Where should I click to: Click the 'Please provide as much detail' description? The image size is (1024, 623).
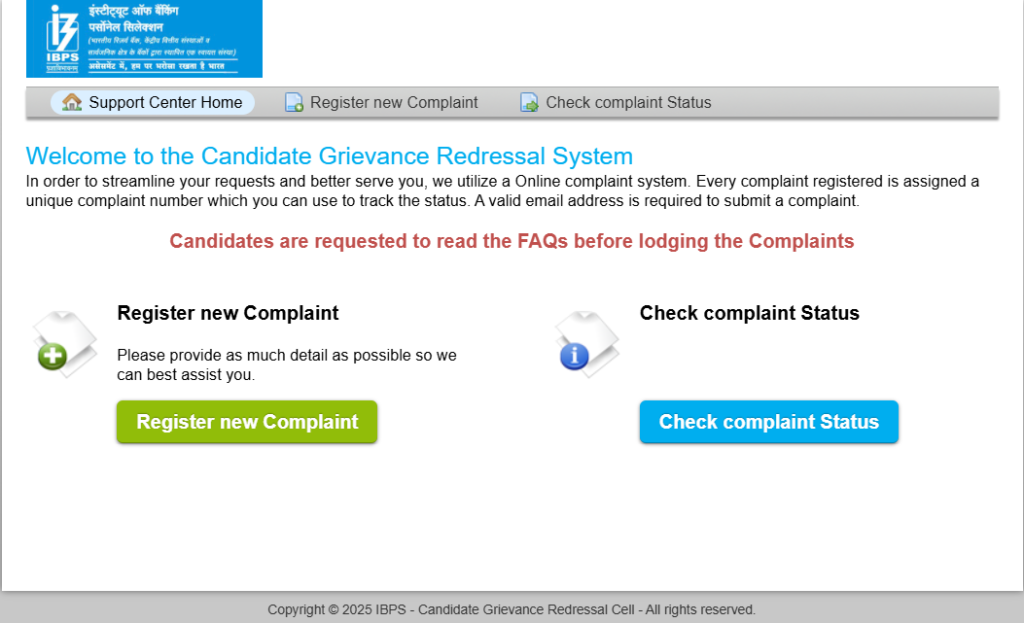click(x=287, y=365)
